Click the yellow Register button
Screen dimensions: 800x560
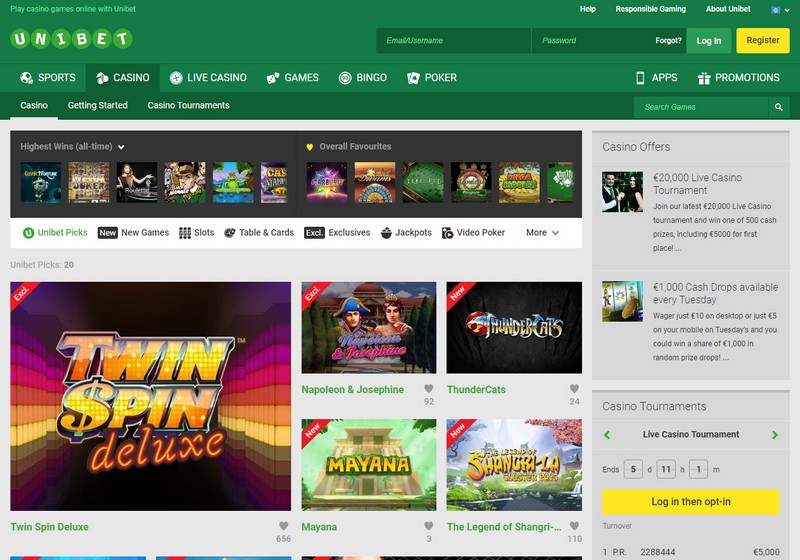[763, 40]
